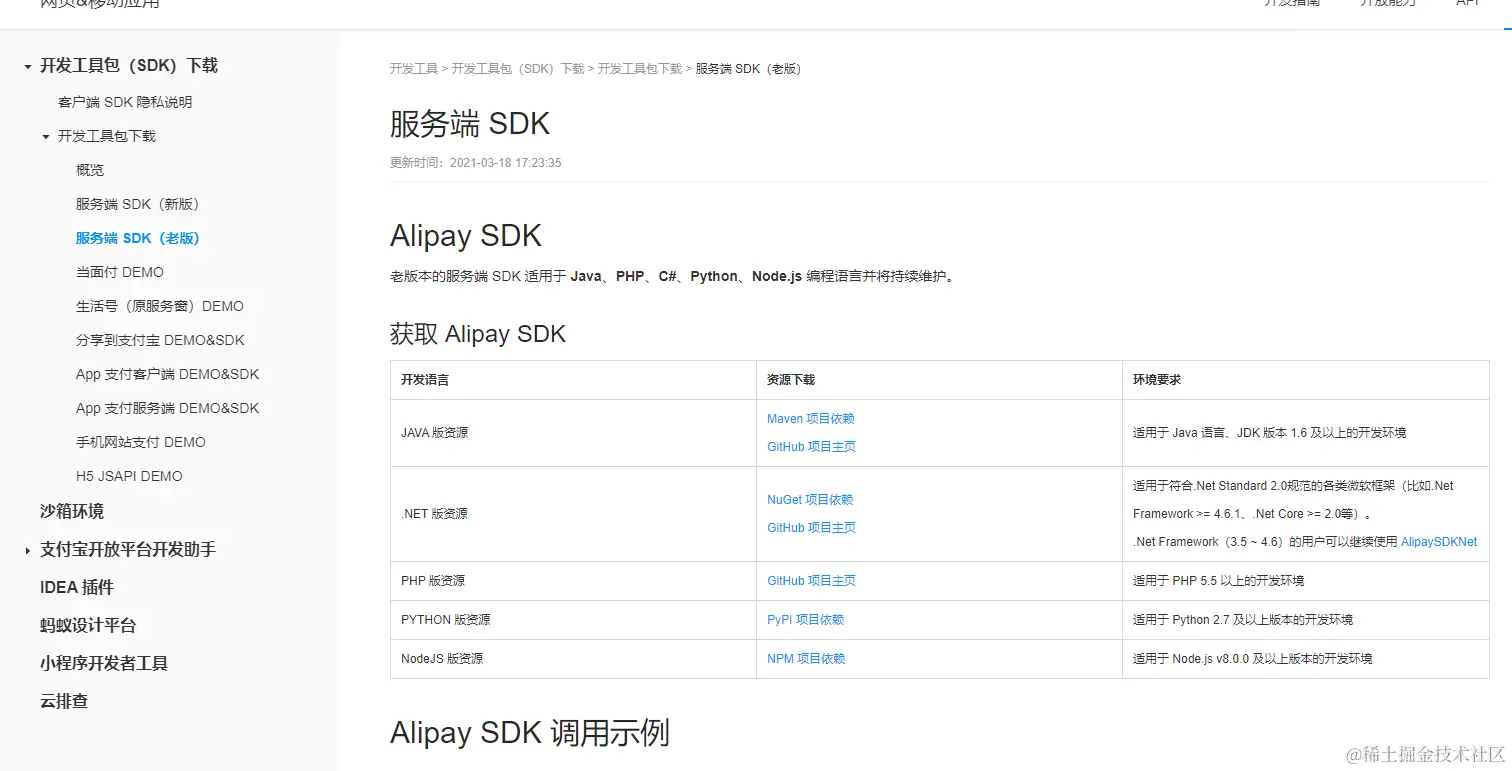Screen dimensions: 1512x771
Task: Click 开发工具包下载 breadcrumb link
Action: pyautogui.click(x=640, y=69)
